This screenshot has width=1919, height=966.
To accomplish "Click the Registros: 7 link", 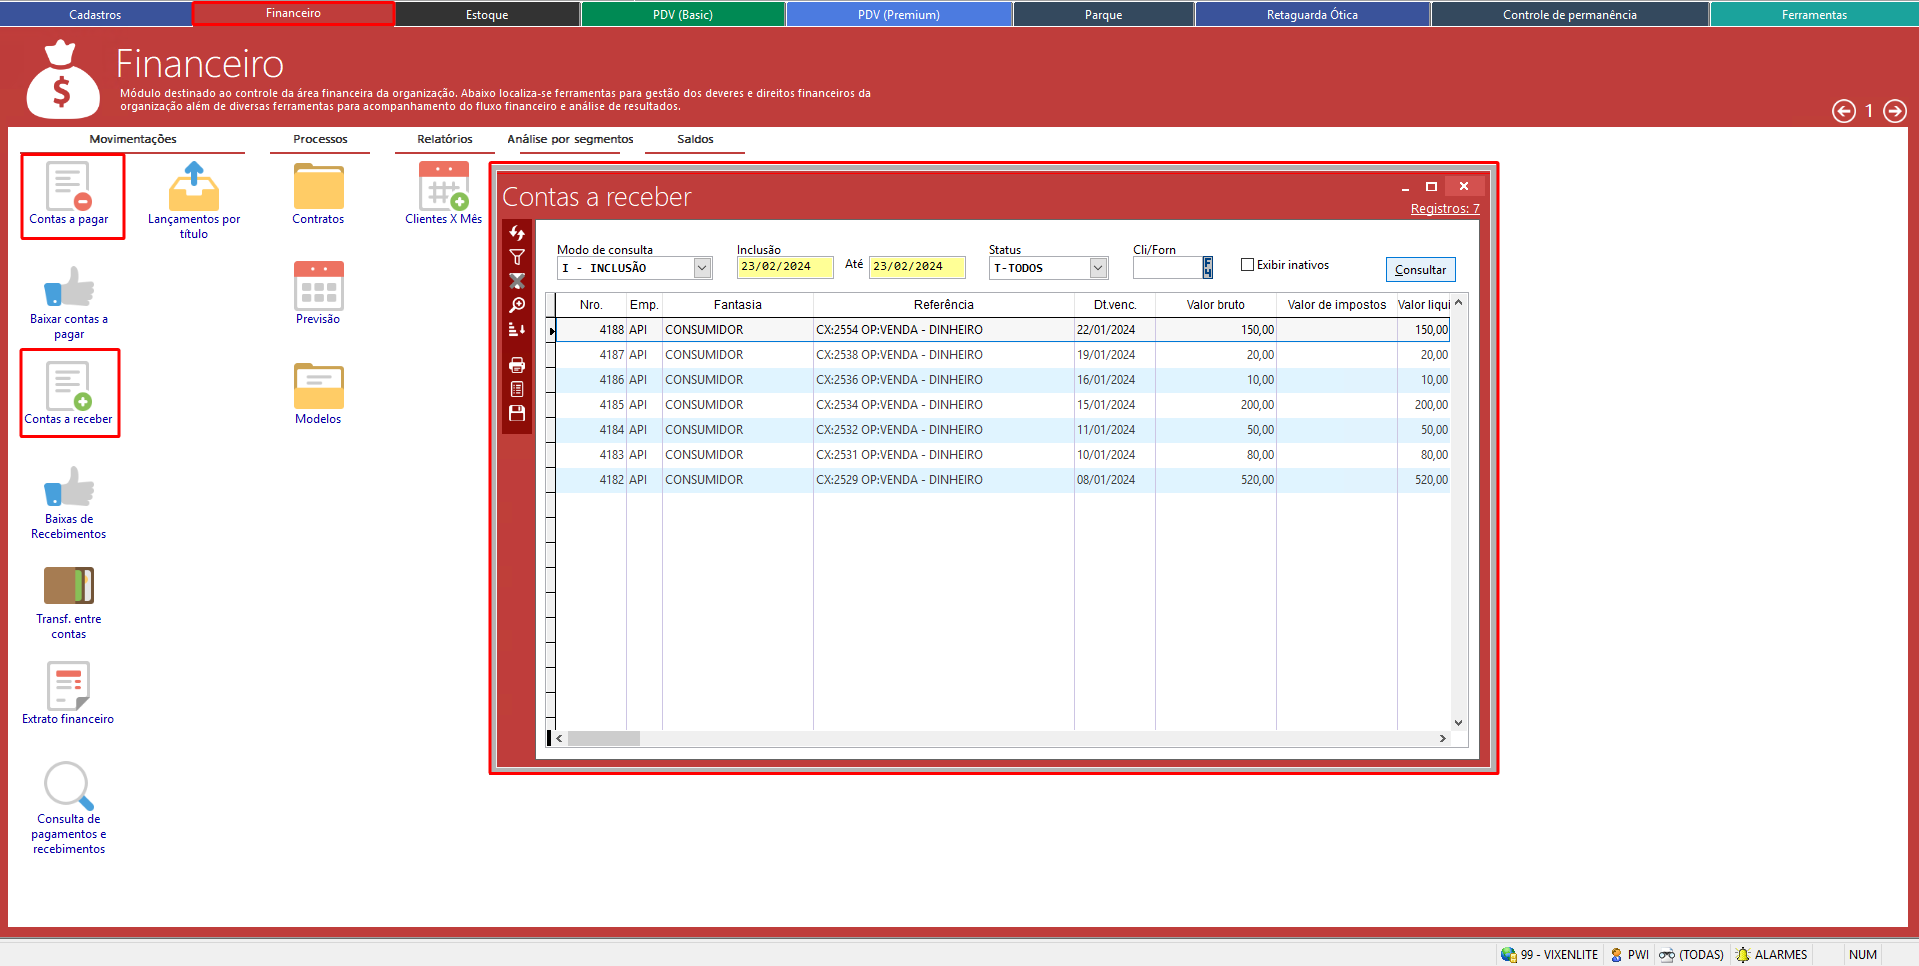I will [1444, 209].
